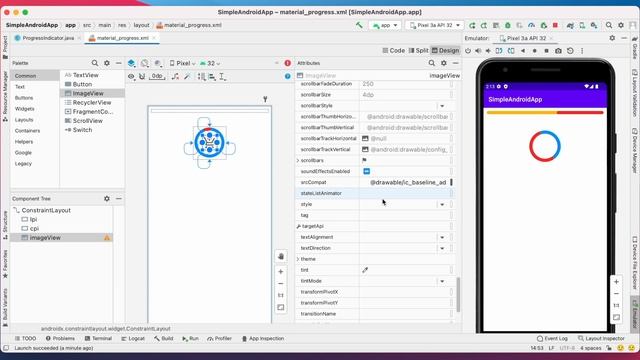640x360 pixels.
Task: Click emulator back triangle button
Action: 523,51
